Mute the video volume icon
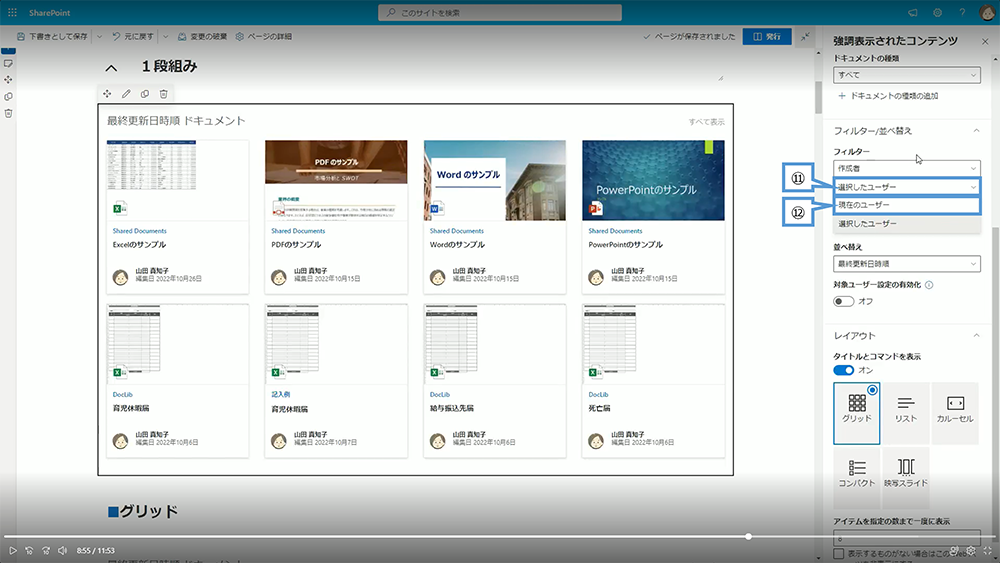 [x=62, y=550]
